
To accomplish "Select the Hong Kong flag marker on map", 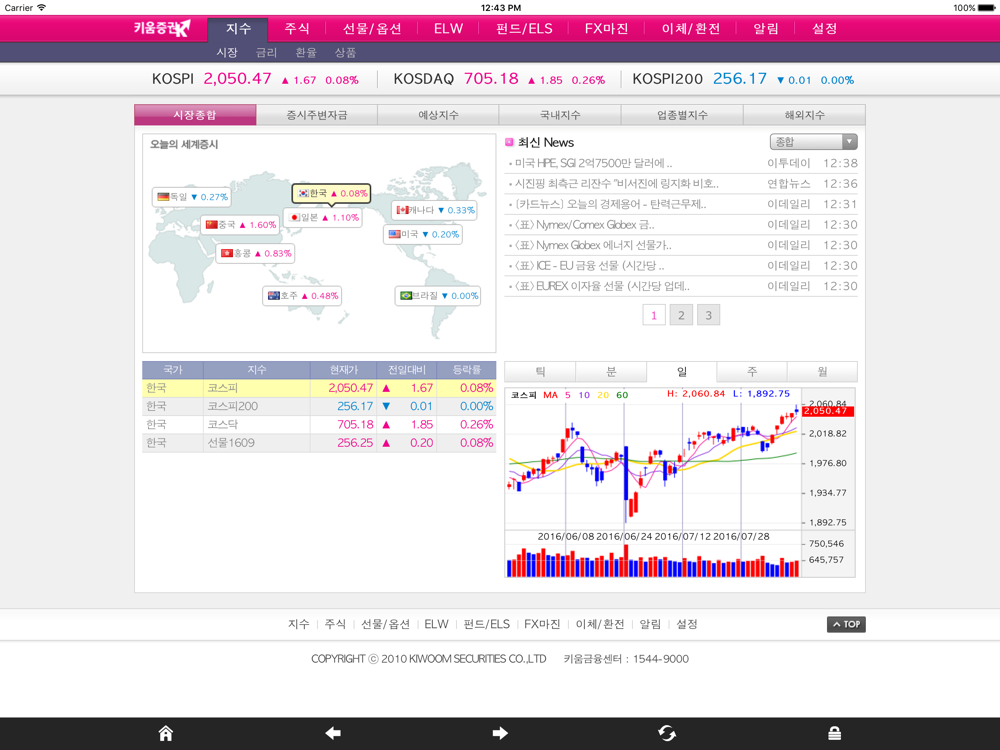I will [x=256, y=253].
